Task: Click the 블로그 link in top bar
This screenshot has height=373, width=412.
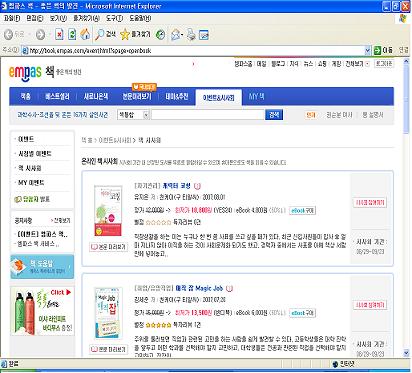Action: [278, 64]
